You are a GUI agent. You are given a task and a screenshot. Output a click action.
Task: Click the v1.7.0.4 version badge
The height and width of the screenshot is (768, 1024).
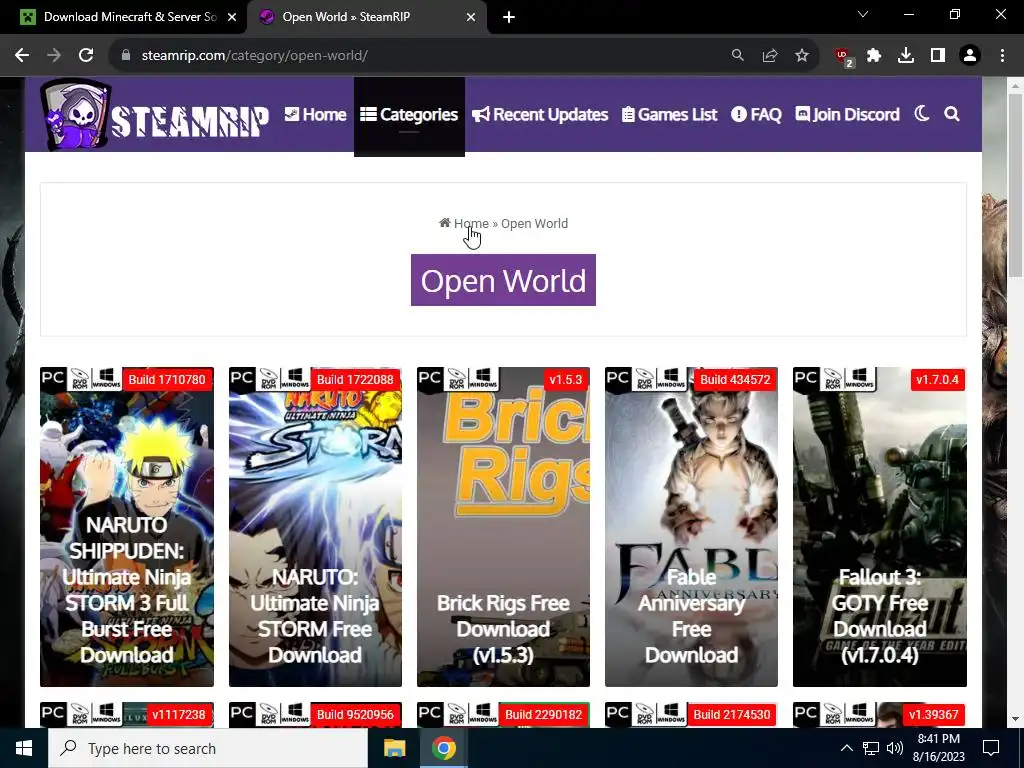point(937,379)
